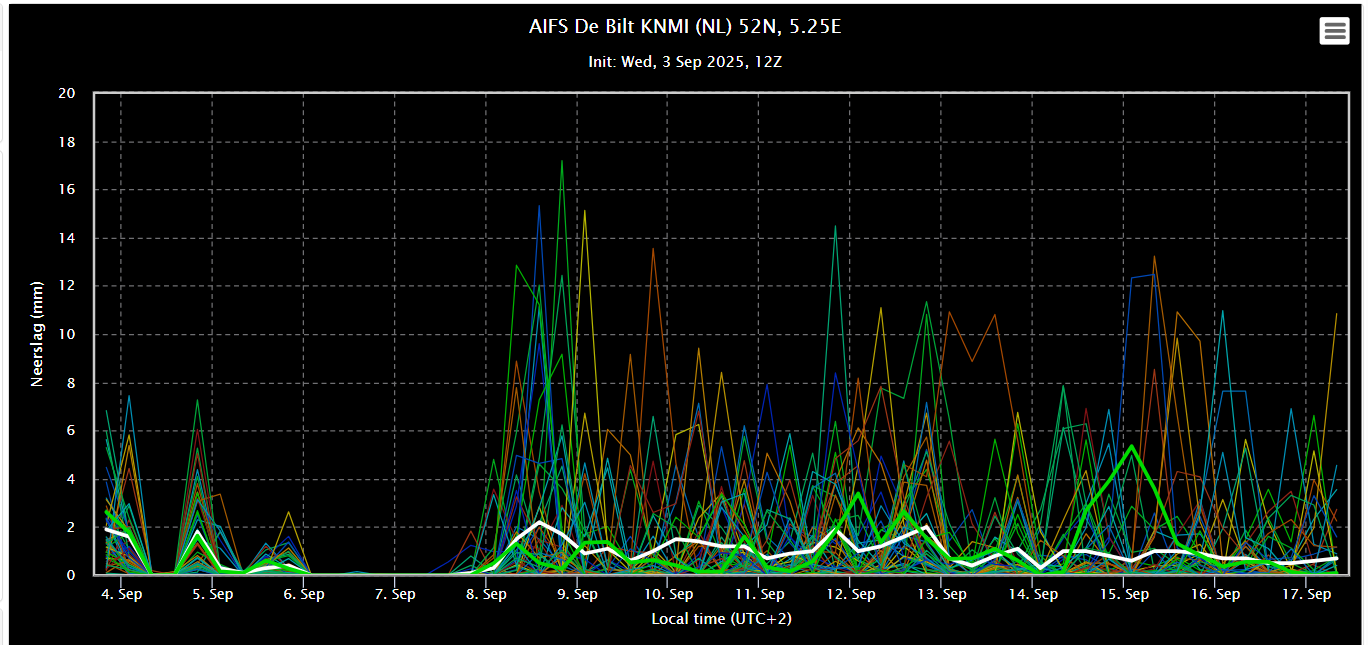Open the chart context menu (hamburger icon)
The height and width of the screenshot is (645, 1368).
pyautogui.click(x=1335, y=31)
